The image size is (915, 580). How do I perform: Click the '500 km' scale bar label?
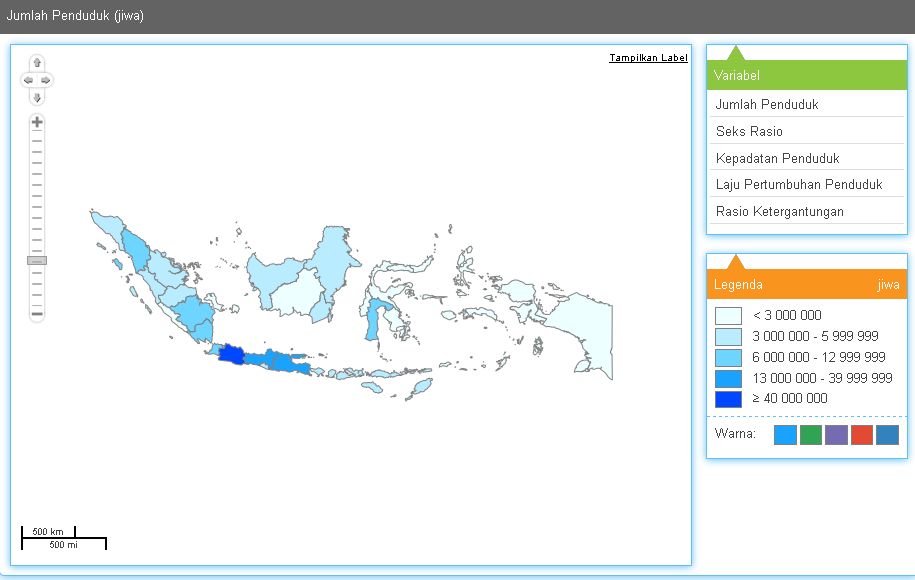[48, 532]
